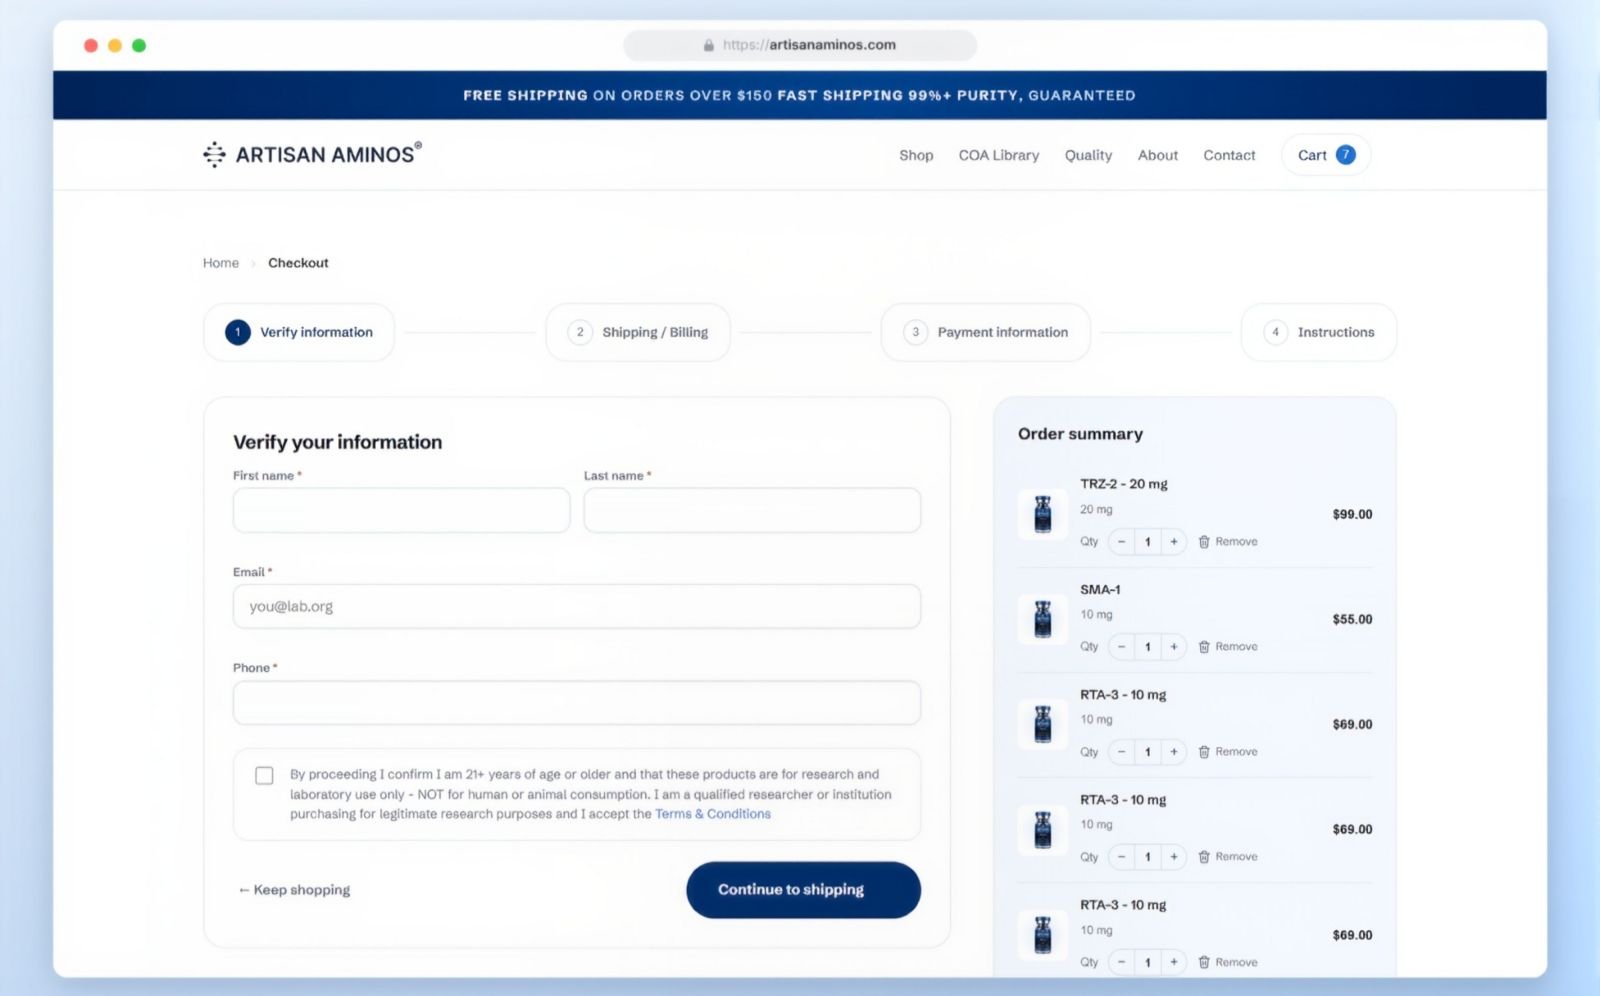Increase quantity of SMA-1
This screenshot has height=996, width=1600.
pyautogui.click(x=1174, y=647)
